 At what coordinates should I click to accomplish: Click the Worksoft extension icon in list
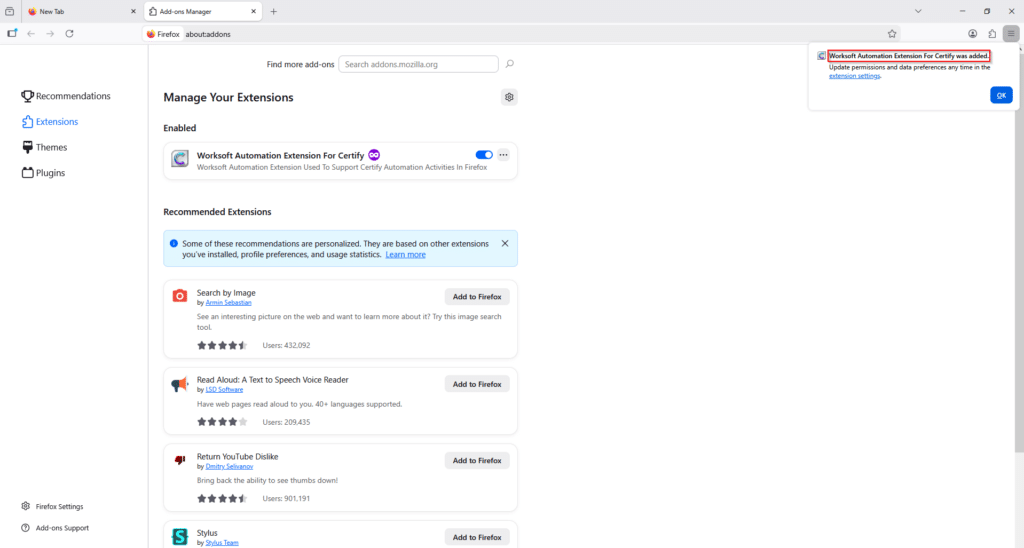[180, 158]
